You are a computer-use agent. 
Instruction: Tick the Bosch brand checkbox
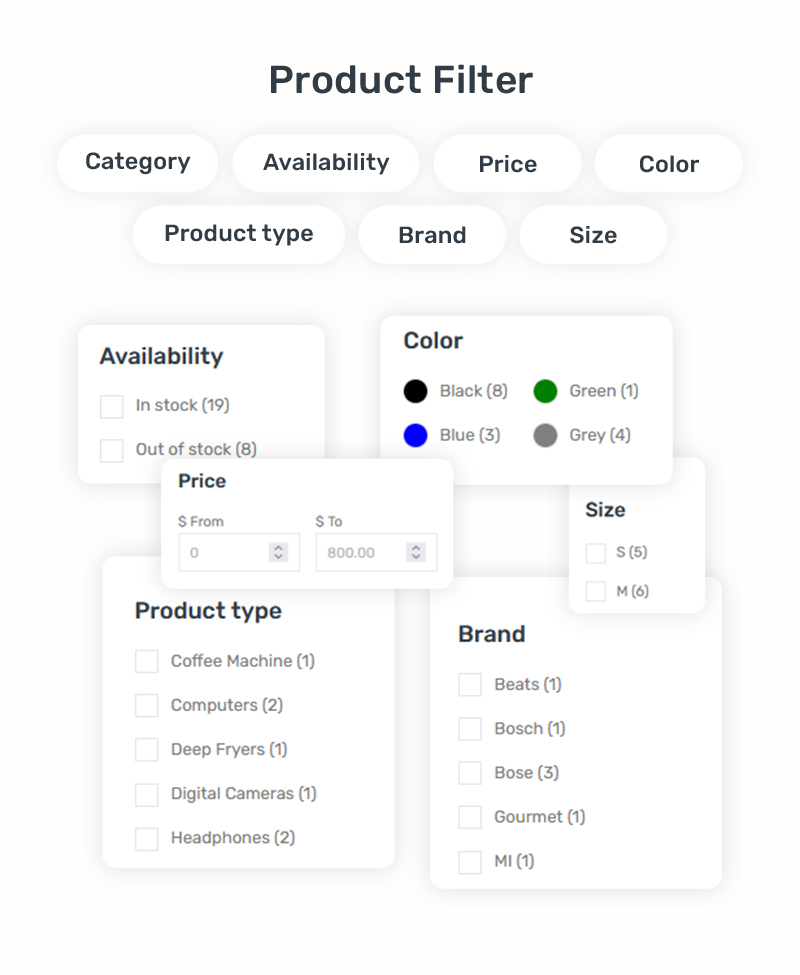(x=470, y=729)
